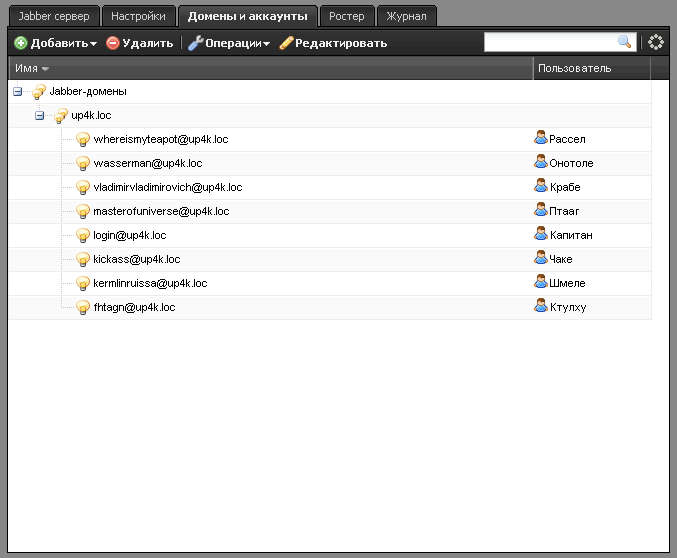Open the Журнал tab
Screen dimensions: 677x558
(x=407, y=16)
